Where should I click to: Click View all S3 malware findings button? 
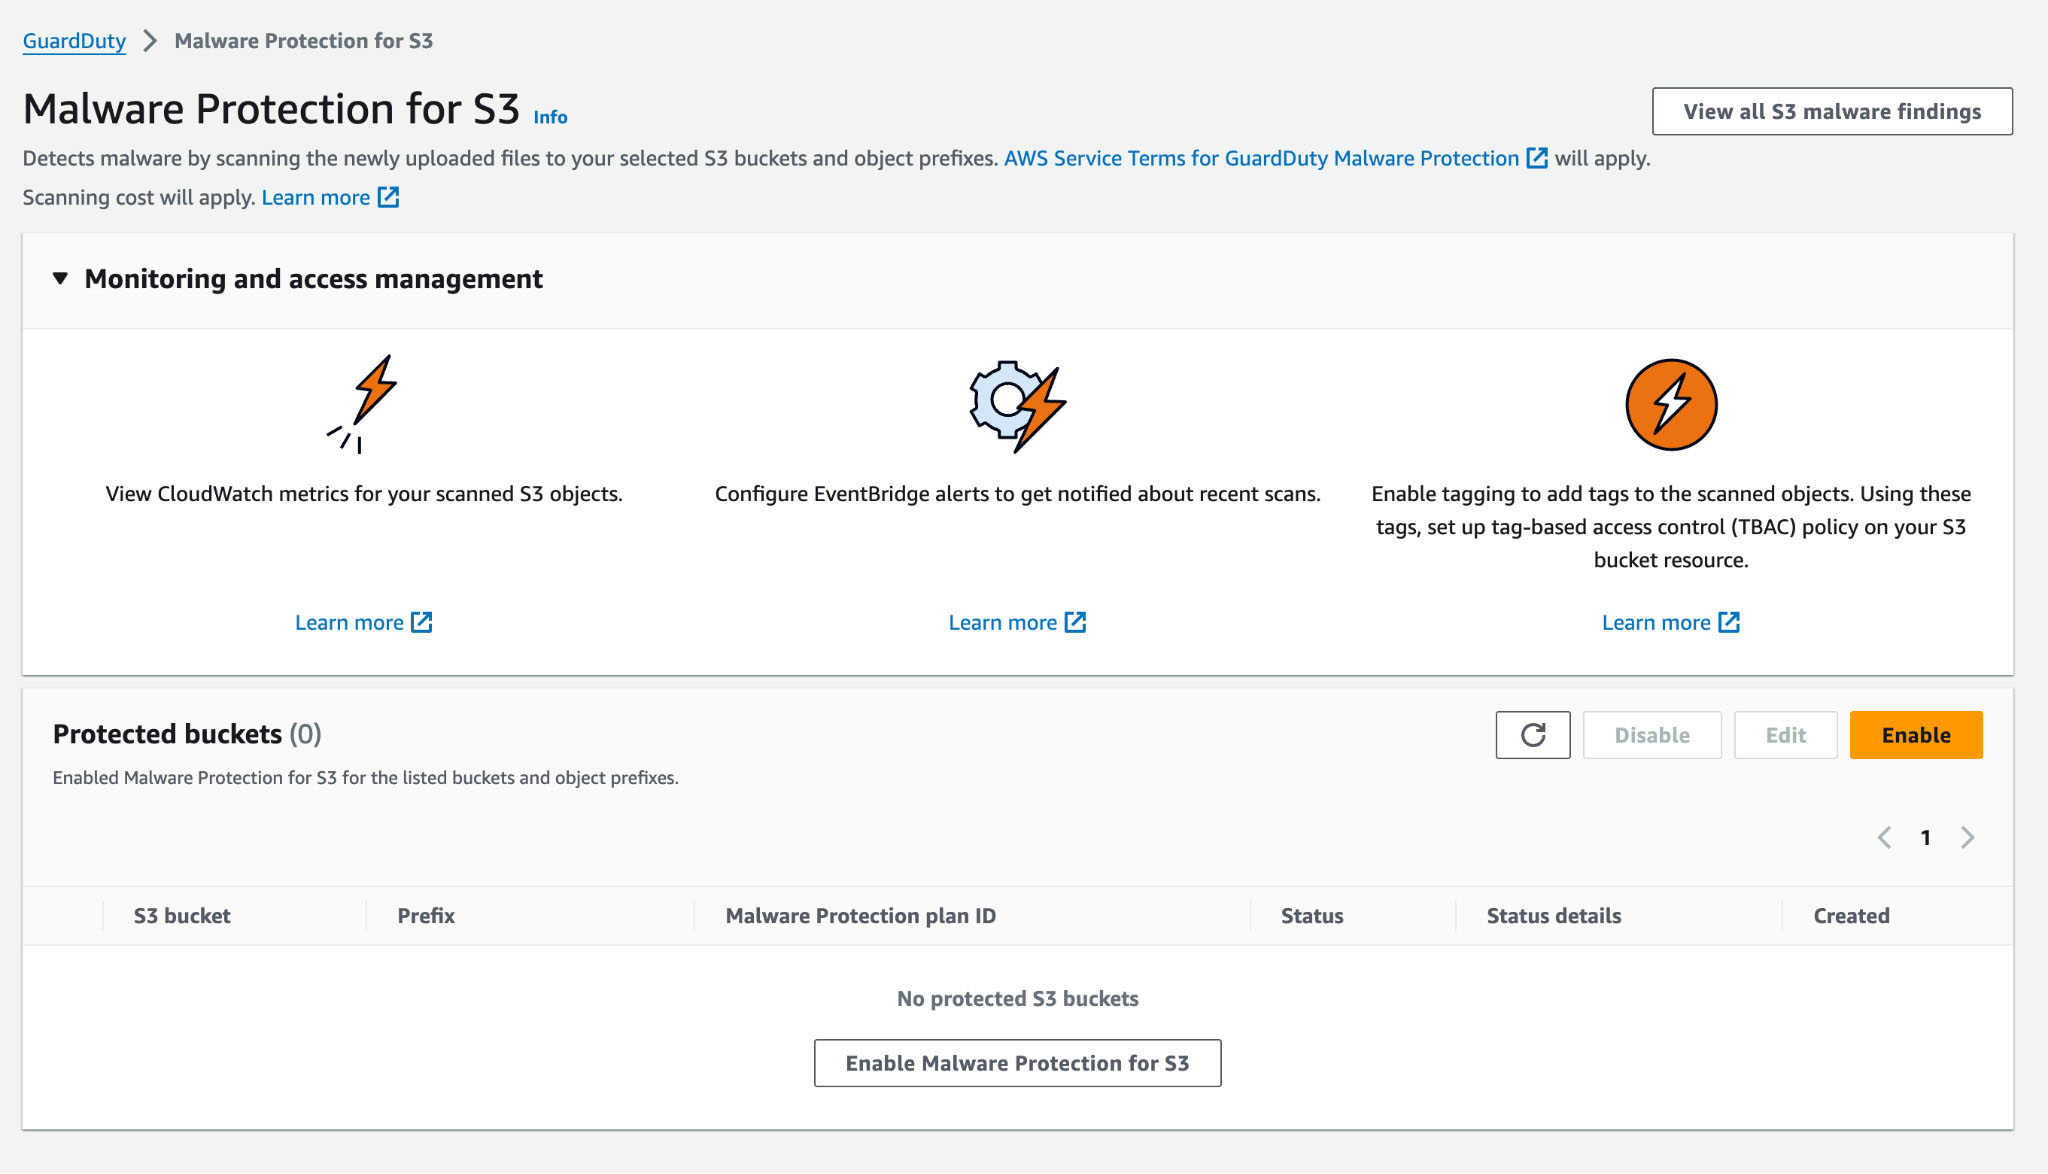[x=1831, y=111]
